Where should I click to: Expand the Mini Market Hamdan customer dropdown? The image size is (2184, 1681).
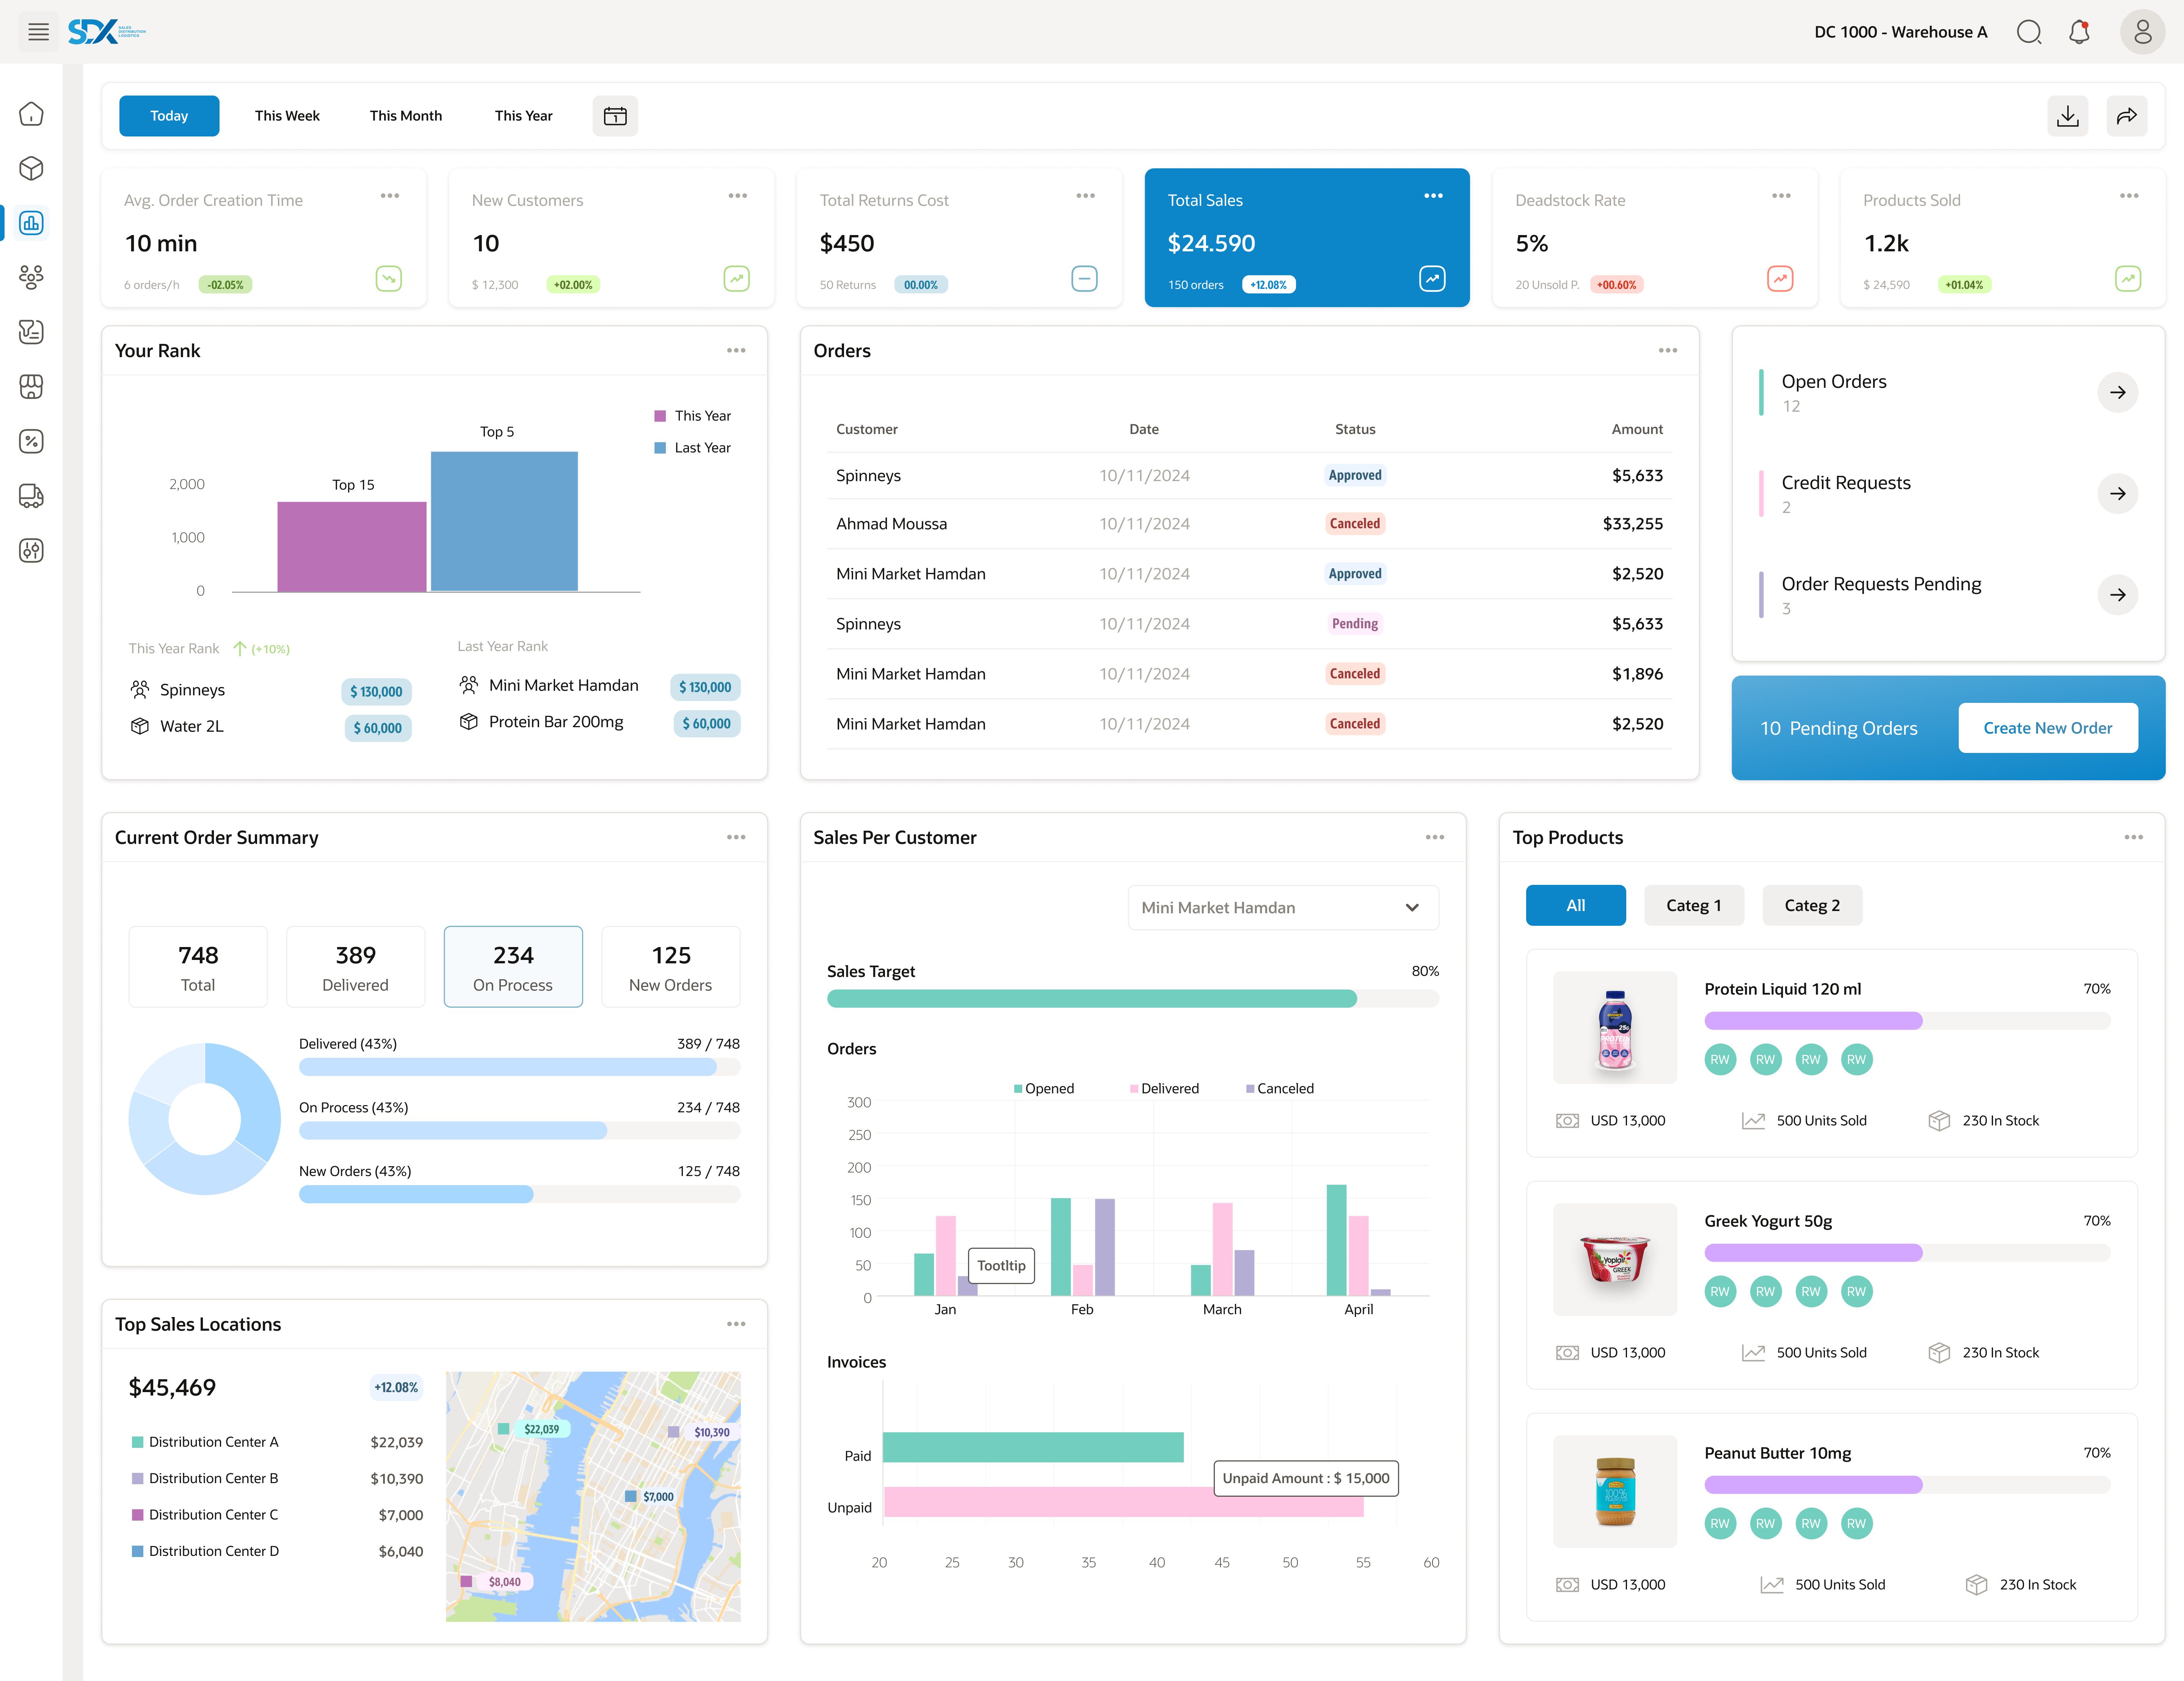(x=1283, y=907)
